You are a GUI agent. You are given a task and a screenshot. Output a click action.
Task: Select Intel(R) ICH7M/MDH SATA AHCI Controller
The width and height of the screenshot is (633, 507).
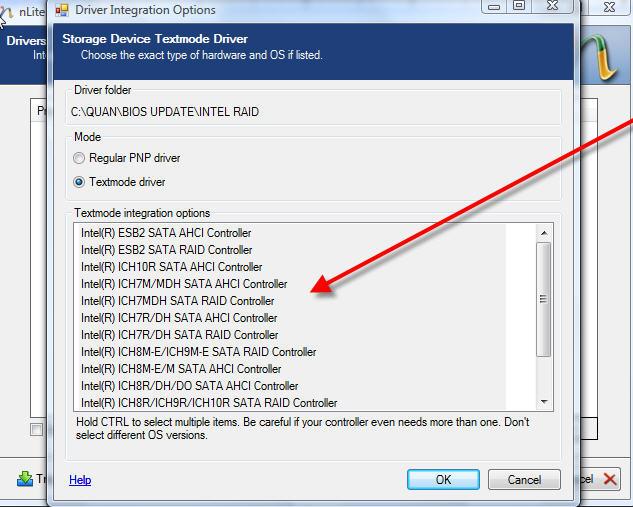point(289,284)
